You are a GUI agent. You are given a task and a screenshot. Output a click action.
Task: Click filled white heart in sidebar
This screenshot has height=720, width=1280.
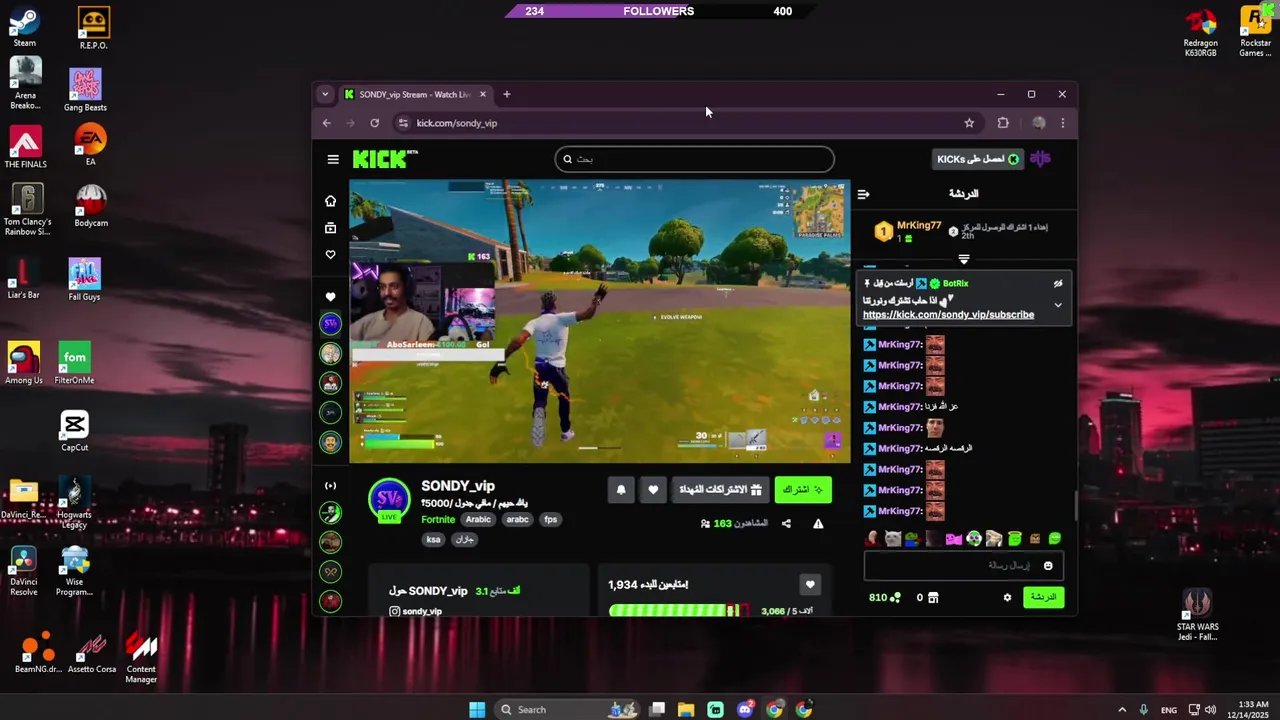pyautogui.click(x=330, y=297)
